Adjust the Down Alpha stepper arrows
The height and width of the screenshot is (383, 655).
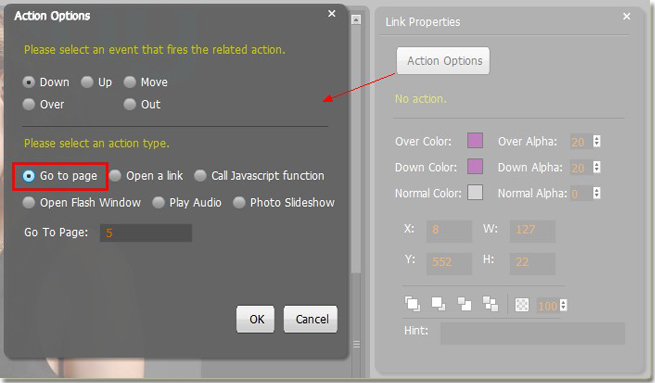click(597, 167)
